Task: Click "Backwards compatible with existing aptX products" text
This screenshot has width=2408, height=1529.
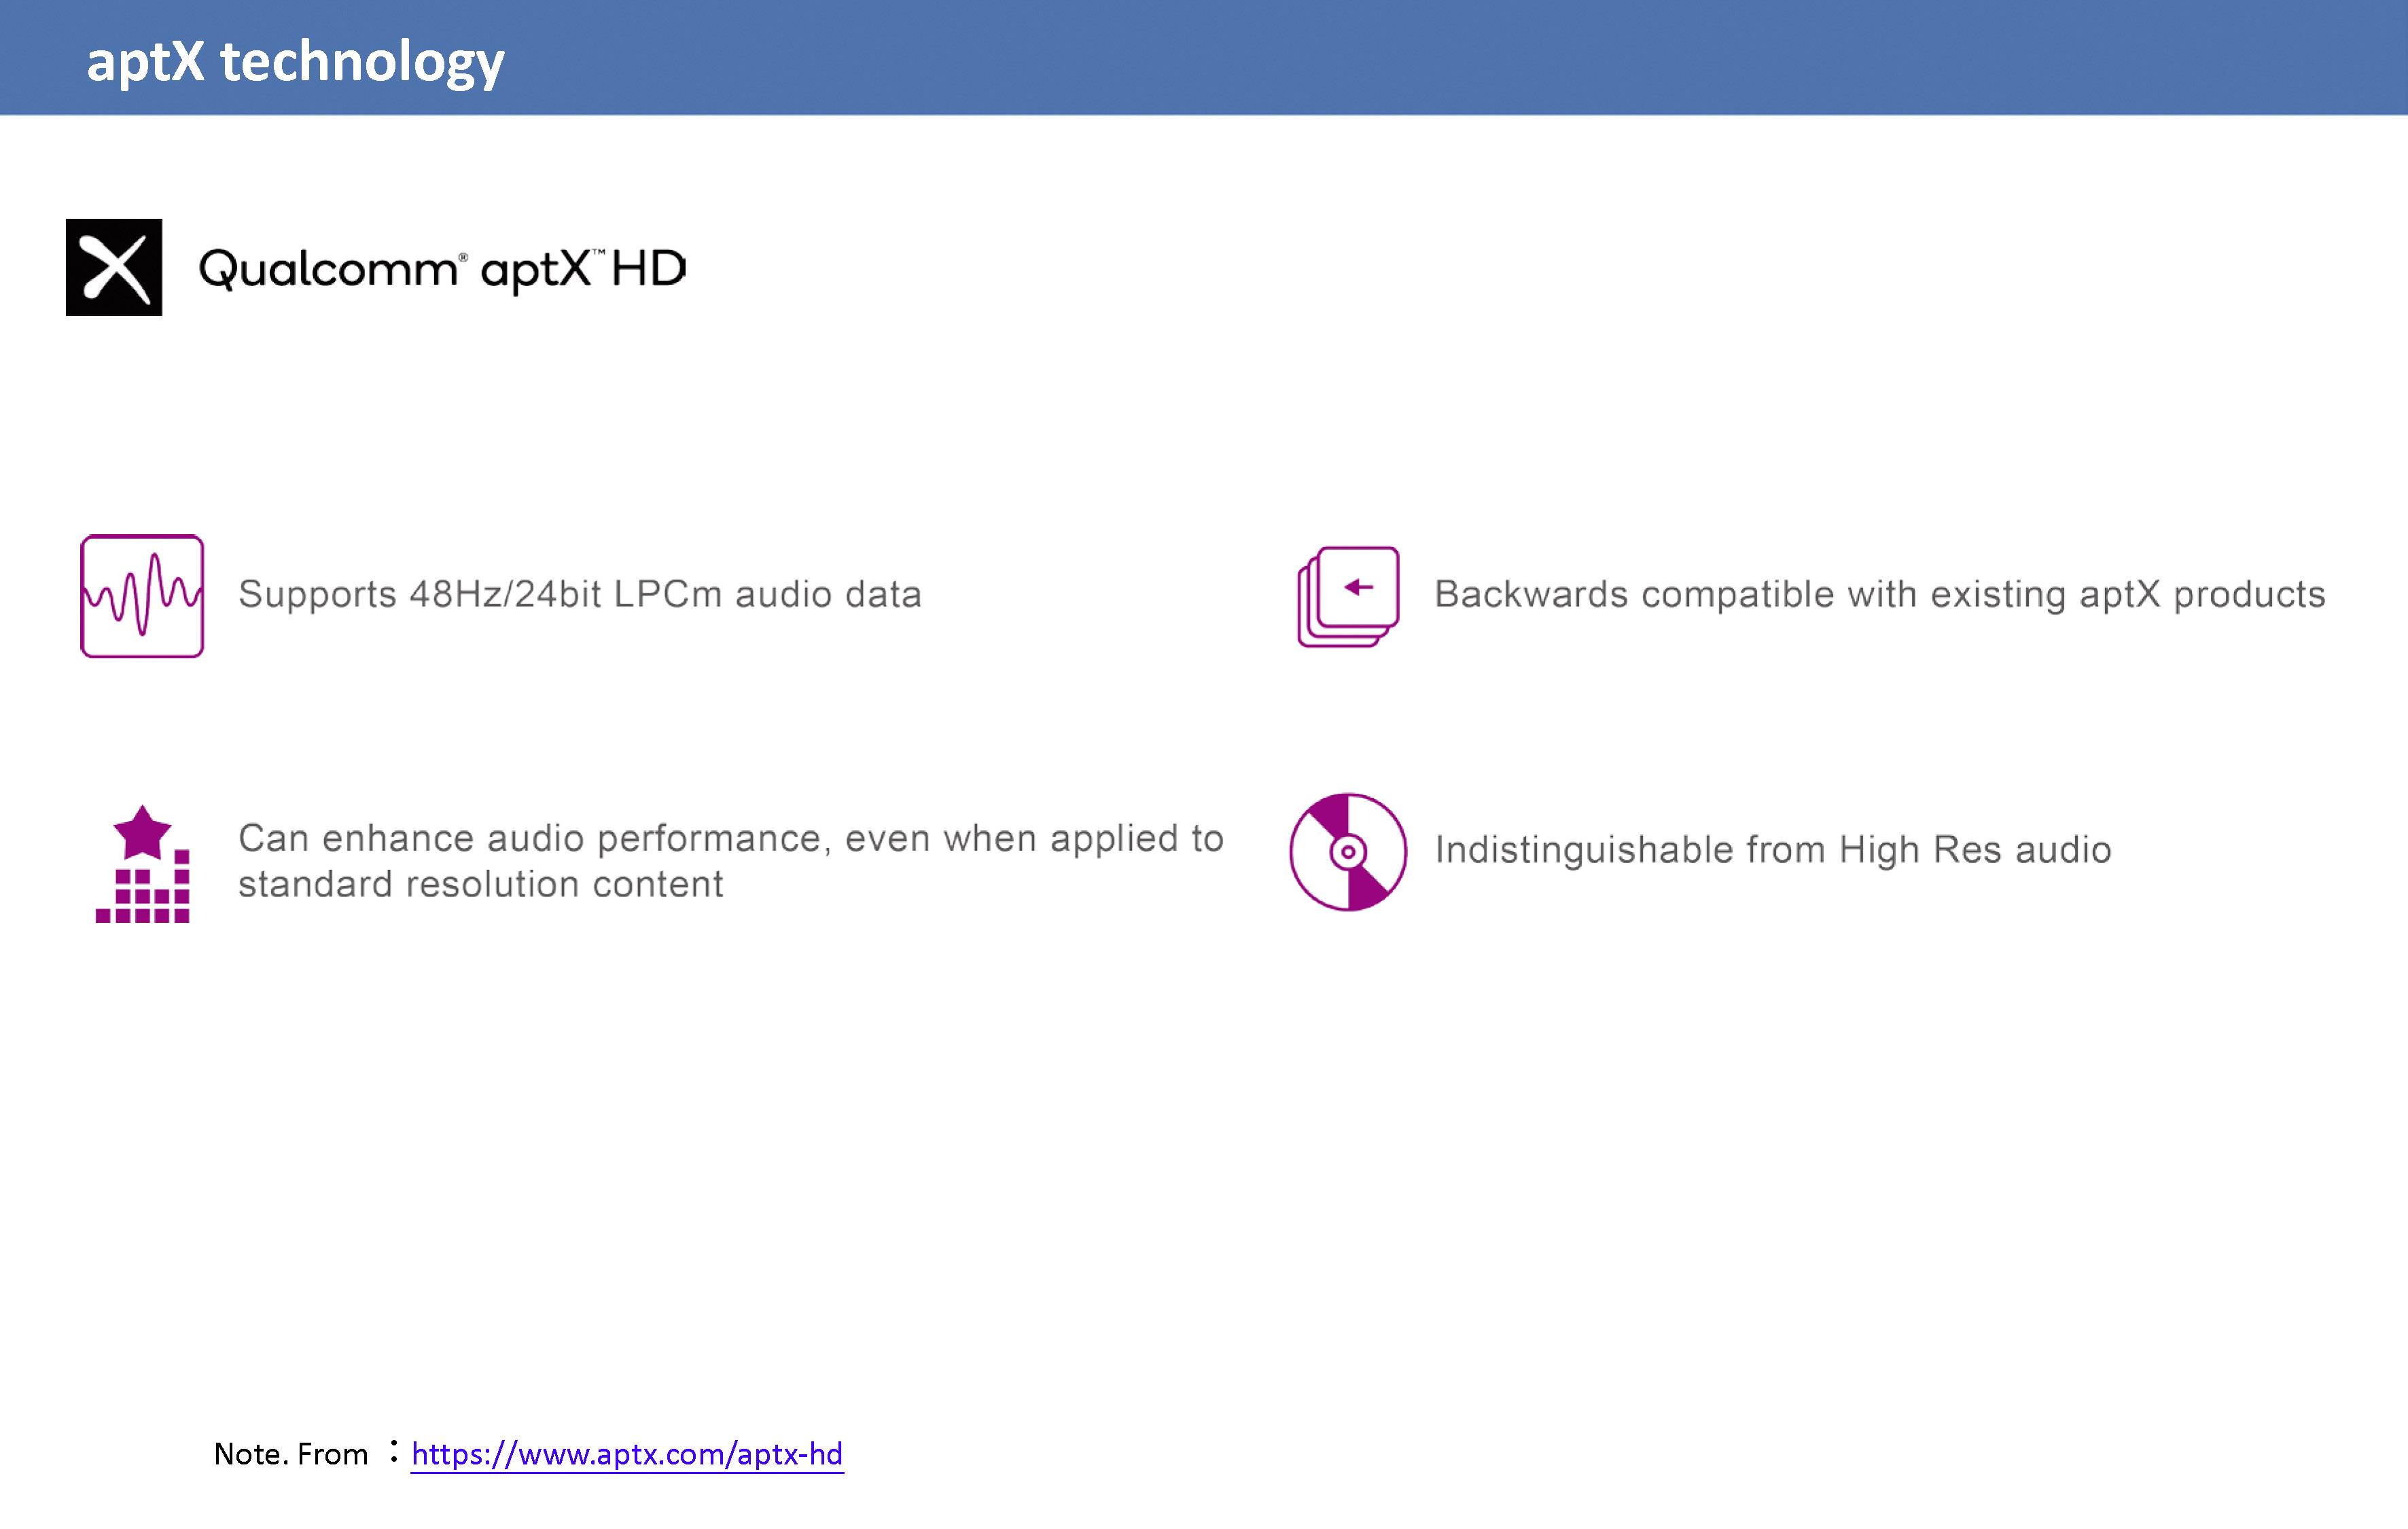Action: click(1880, 594)
